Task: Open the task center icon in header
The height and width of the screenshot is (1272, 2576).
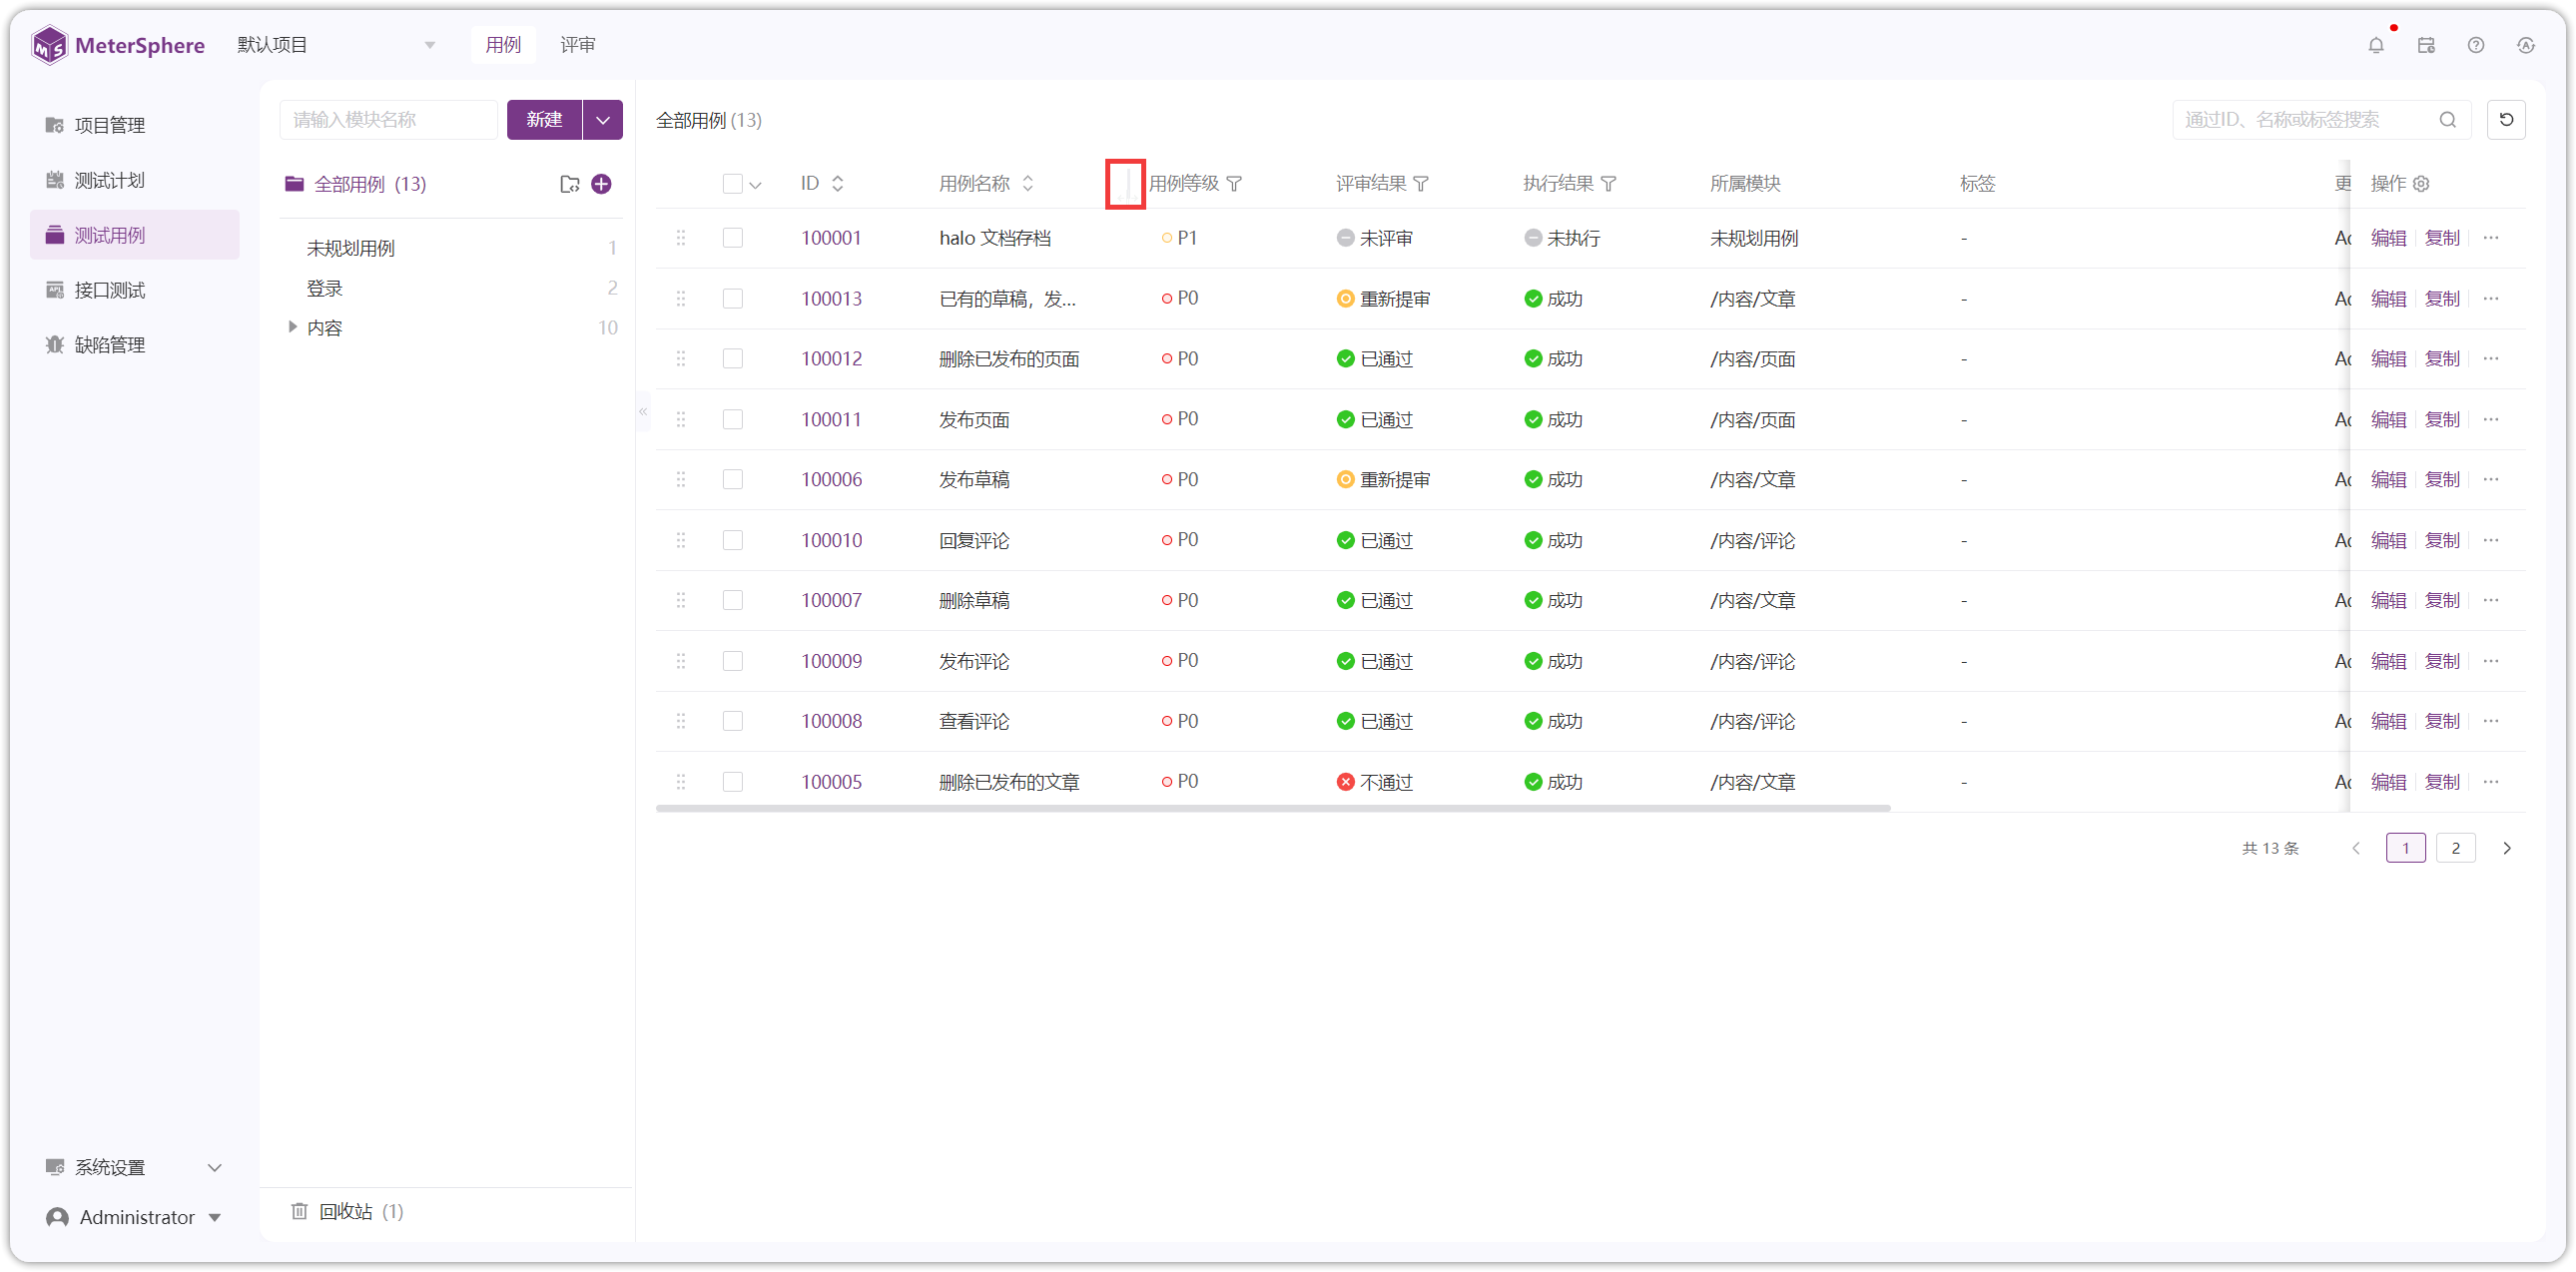Action: (x=2426, y=45)
